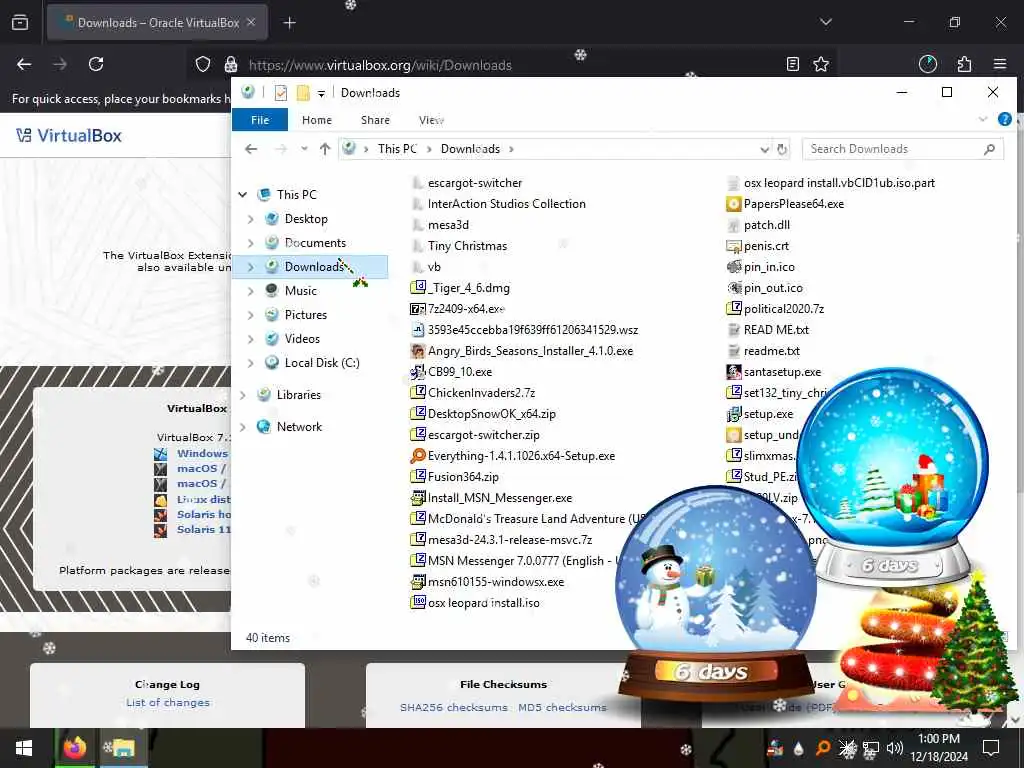1024x768 pixels.
Task: Select the osx leopard install.iso file
Action: (475, 603)
